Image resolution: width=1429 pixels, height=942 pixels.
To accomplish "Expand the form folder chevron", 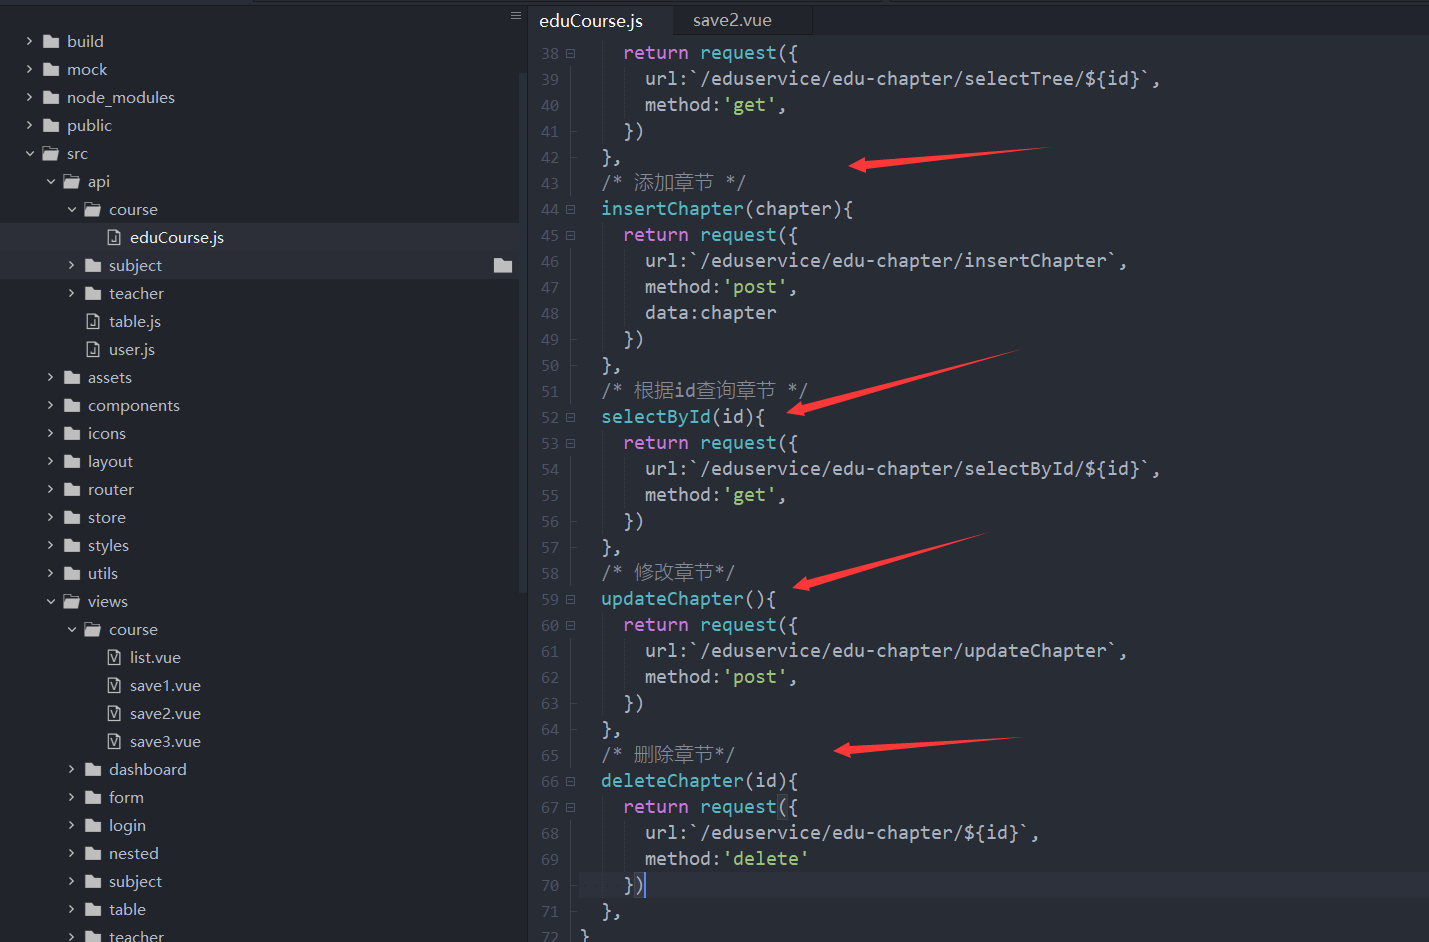I will coord(71,797).
